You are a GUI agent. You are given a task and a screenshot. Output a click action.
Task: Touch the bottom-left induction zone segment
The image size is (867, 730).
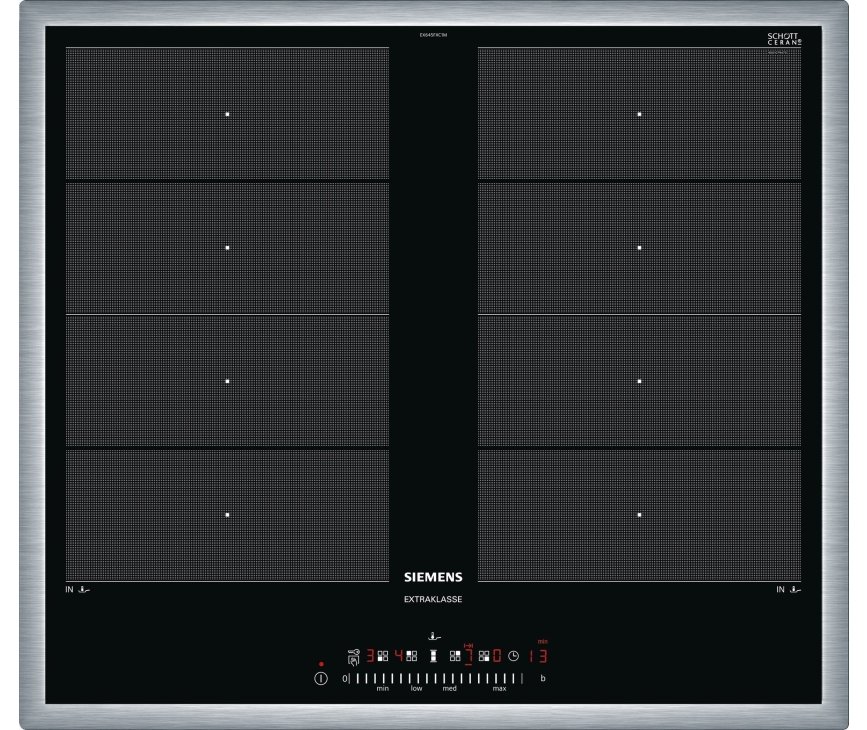tap(227, 515)
